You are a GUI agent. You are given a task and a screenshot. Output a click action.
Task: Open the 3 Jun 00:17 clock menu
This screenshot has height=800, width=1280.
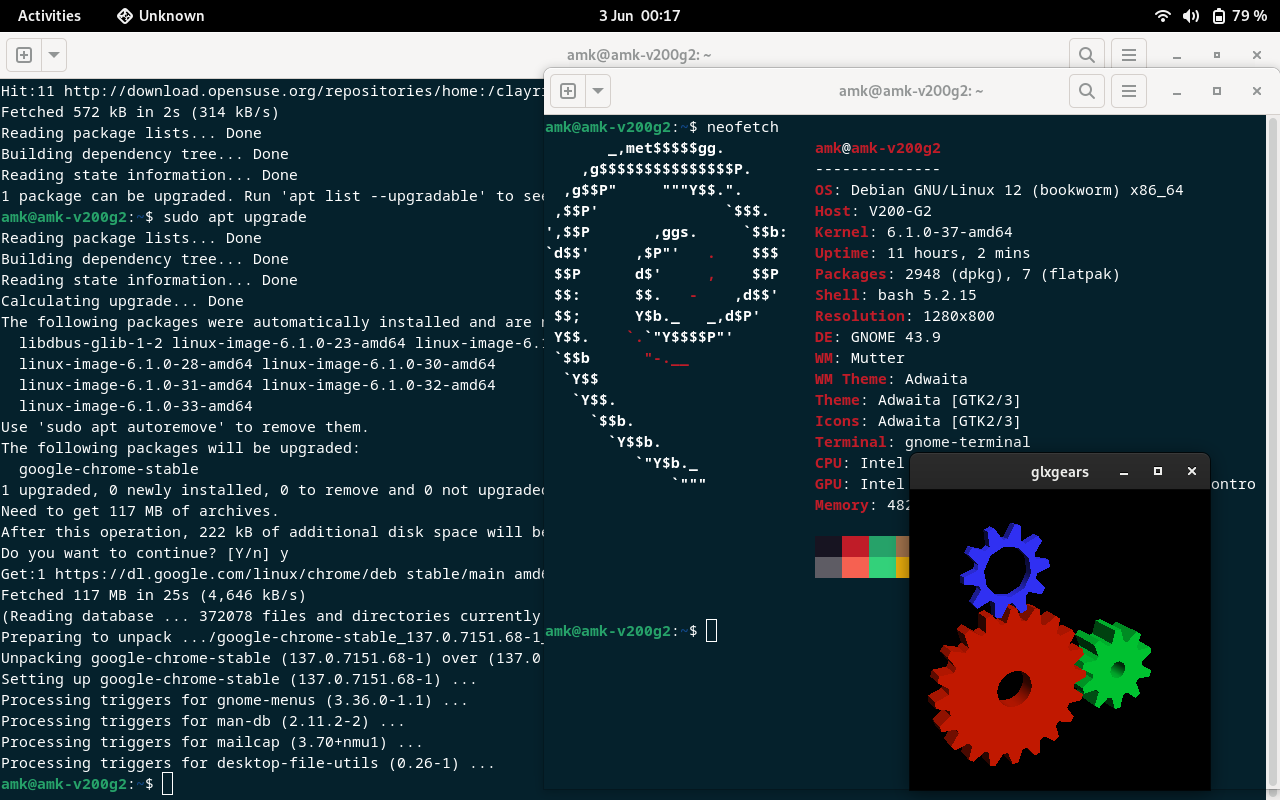point(639,16)
